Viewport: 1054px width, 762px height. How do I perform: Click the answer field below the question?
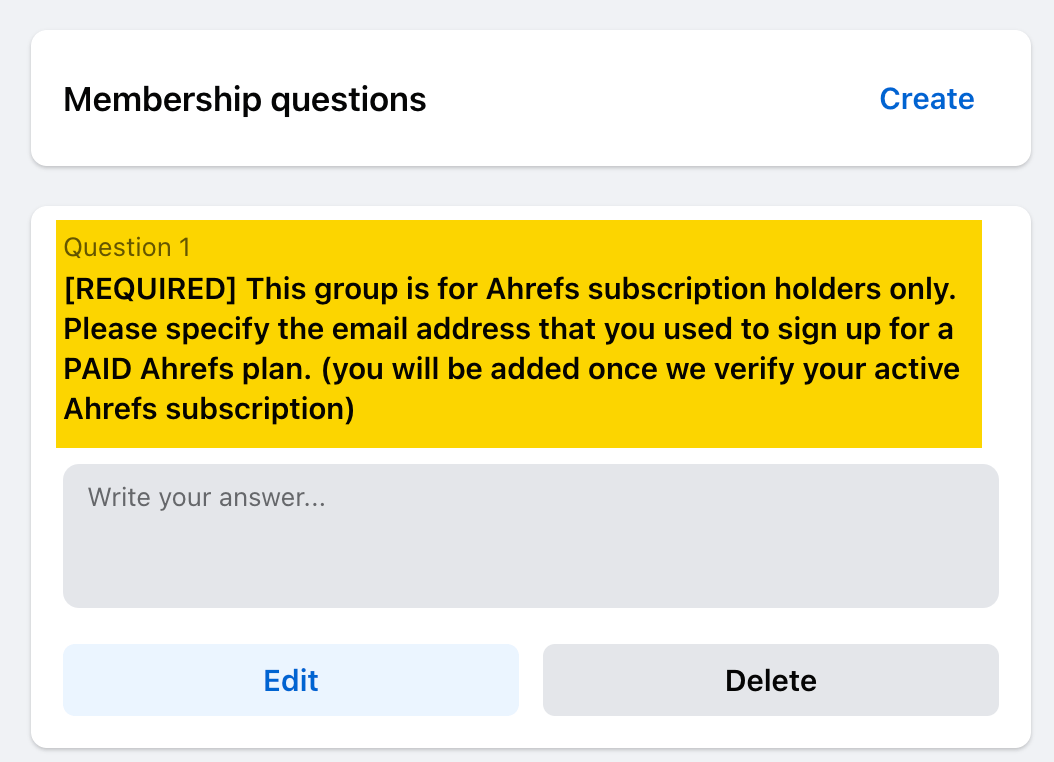[x=530, y=535]
